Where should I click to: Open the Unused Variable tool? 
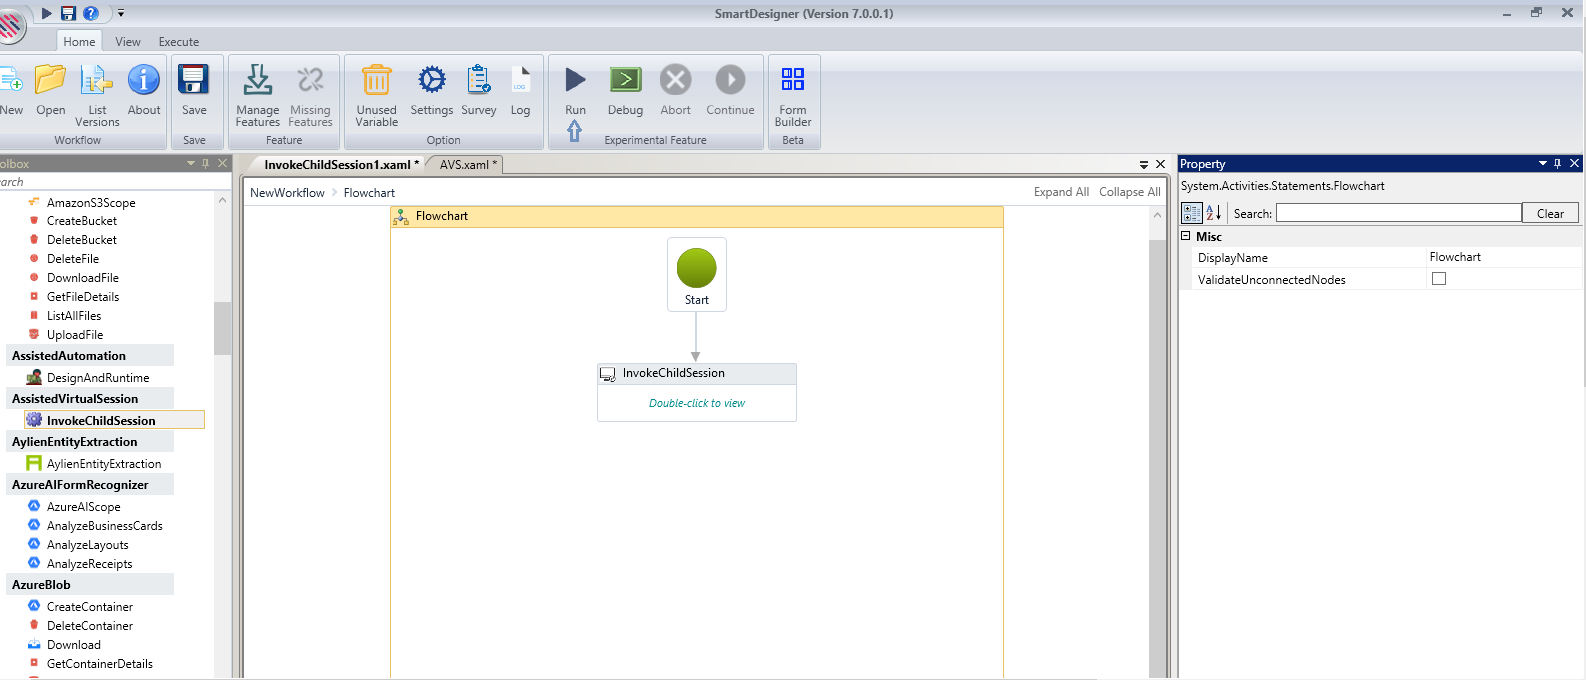coord(376,82)
